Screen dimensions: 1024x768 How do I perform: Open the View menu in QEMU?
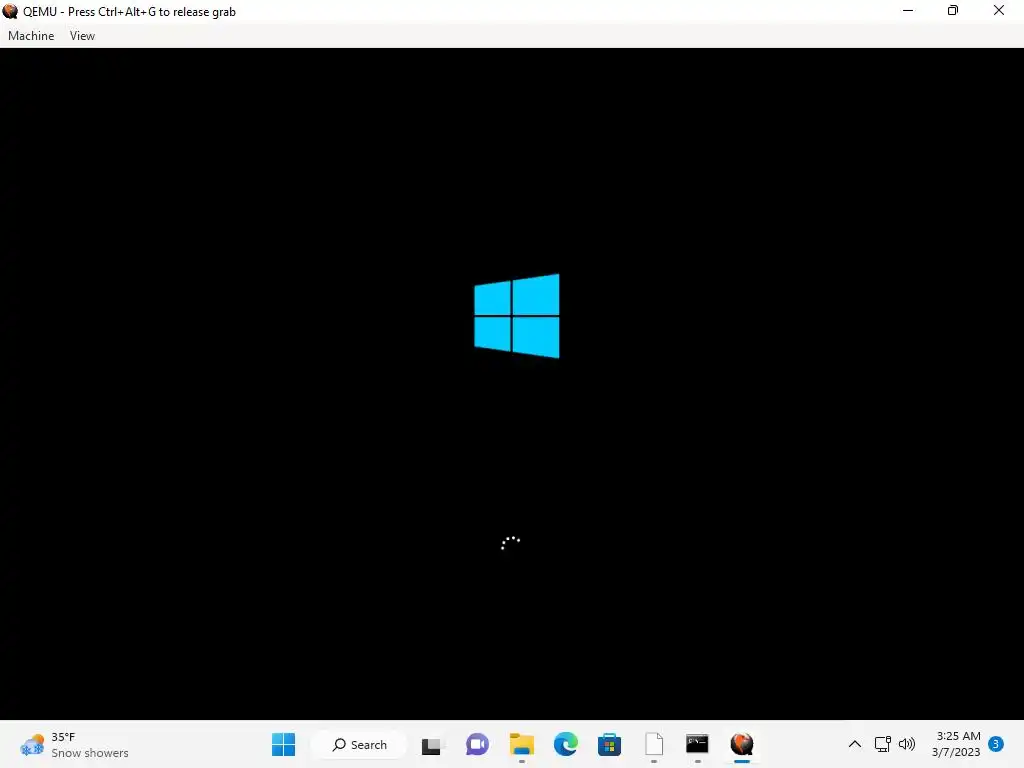coord(82,36)
